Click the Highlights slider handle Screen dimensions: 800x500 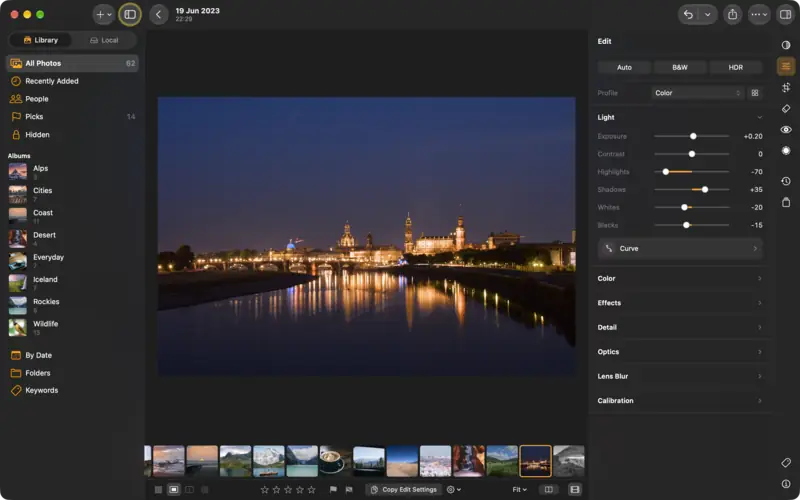click(x=665, y=172)
